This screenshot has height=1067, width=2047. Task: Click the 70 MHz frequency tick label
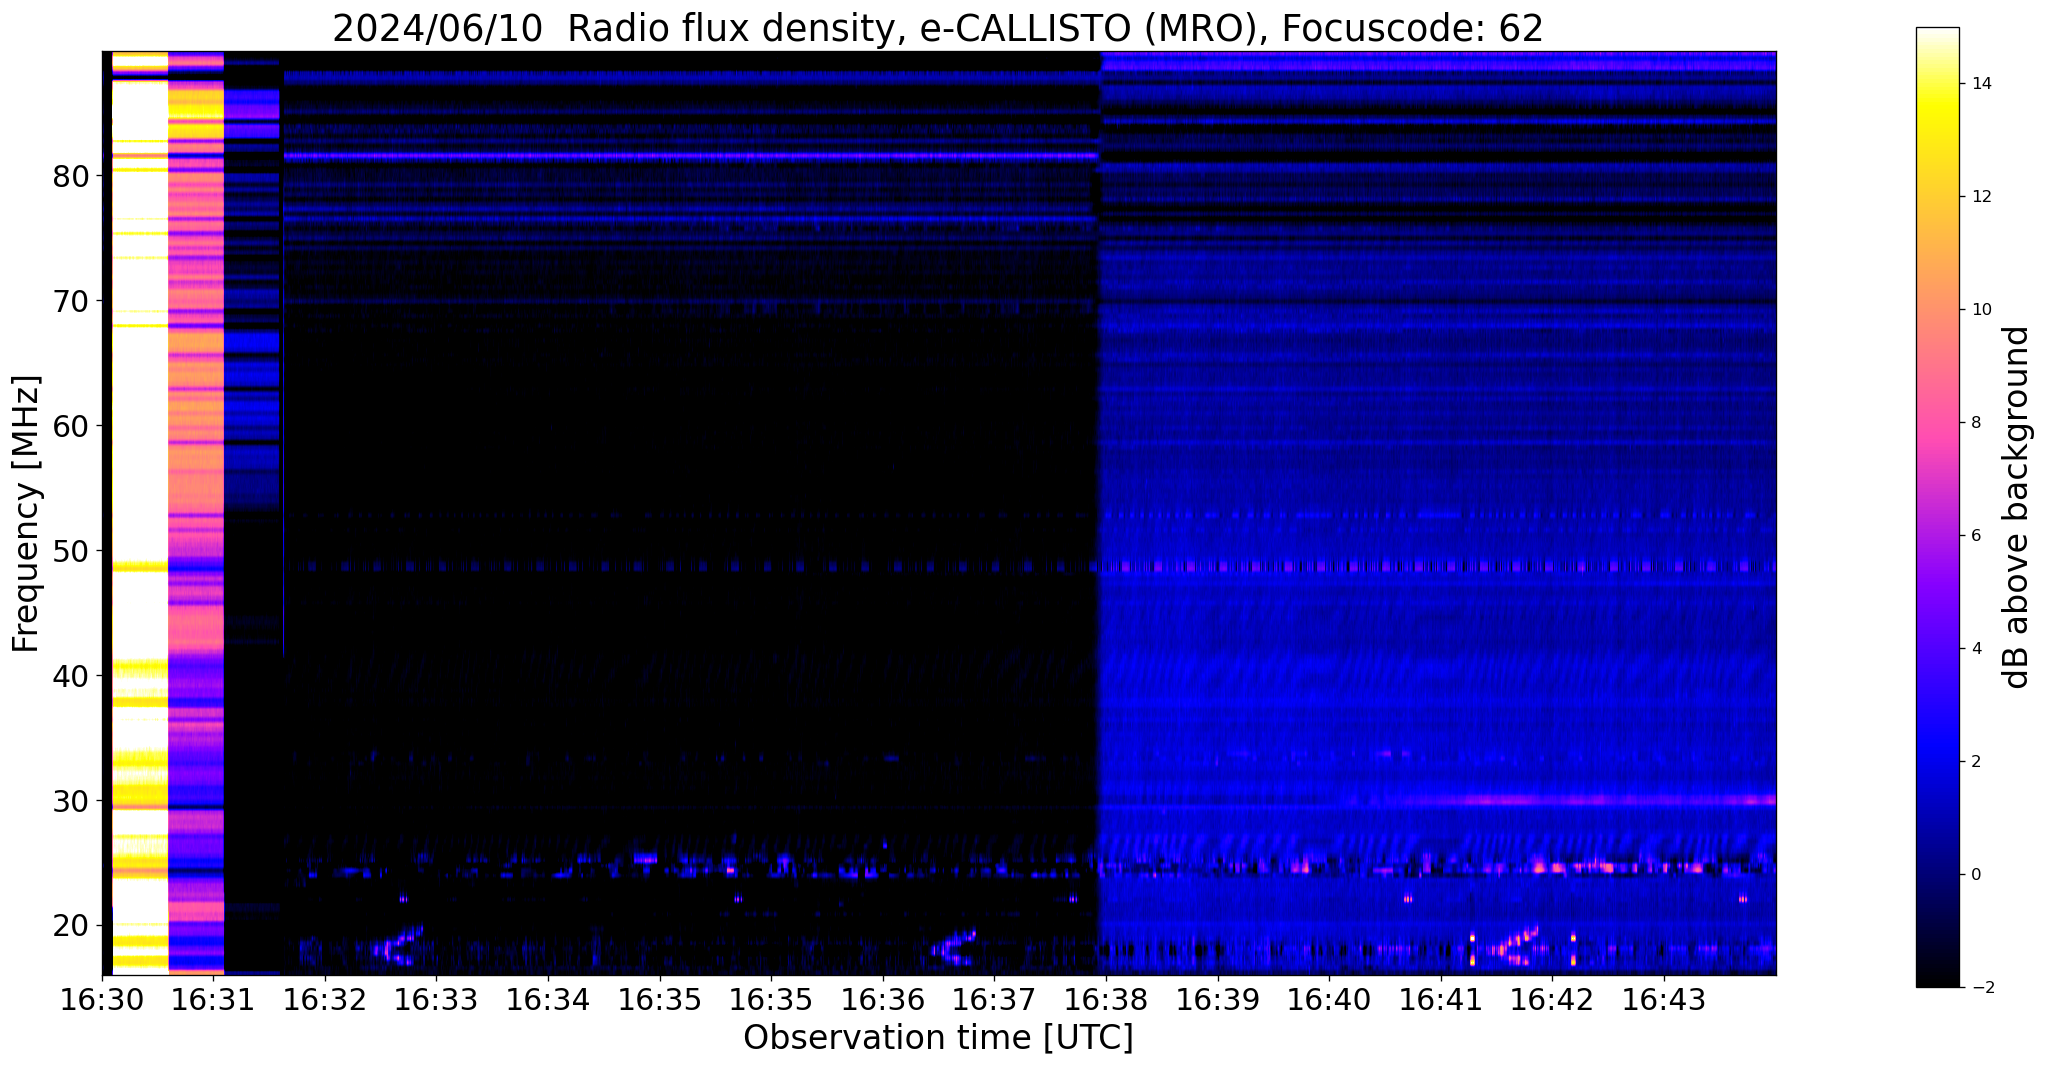pyautogui.click(x=69, y=301)
